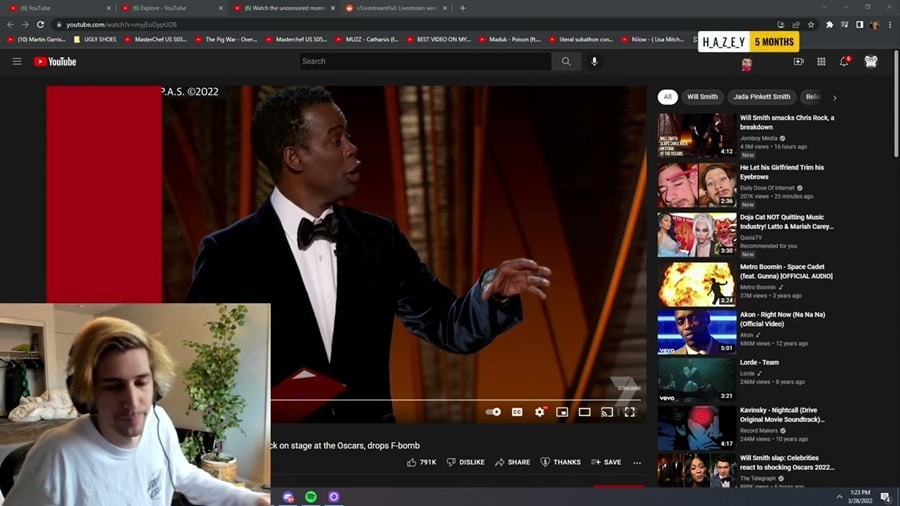The height and width of the screenshot is (506, 900).
Task: Go back in the browser
Action: pos(10,25)
